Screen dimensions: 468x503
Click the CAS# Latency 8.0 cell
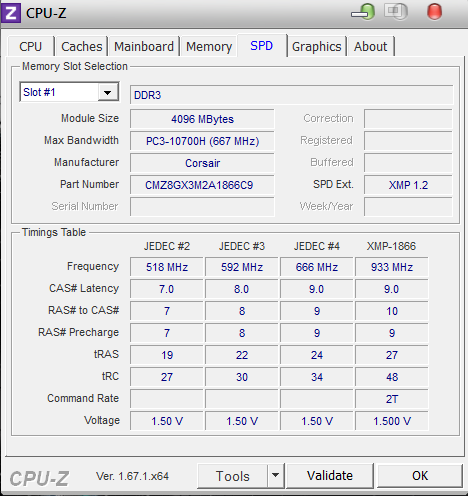[242, 289]
